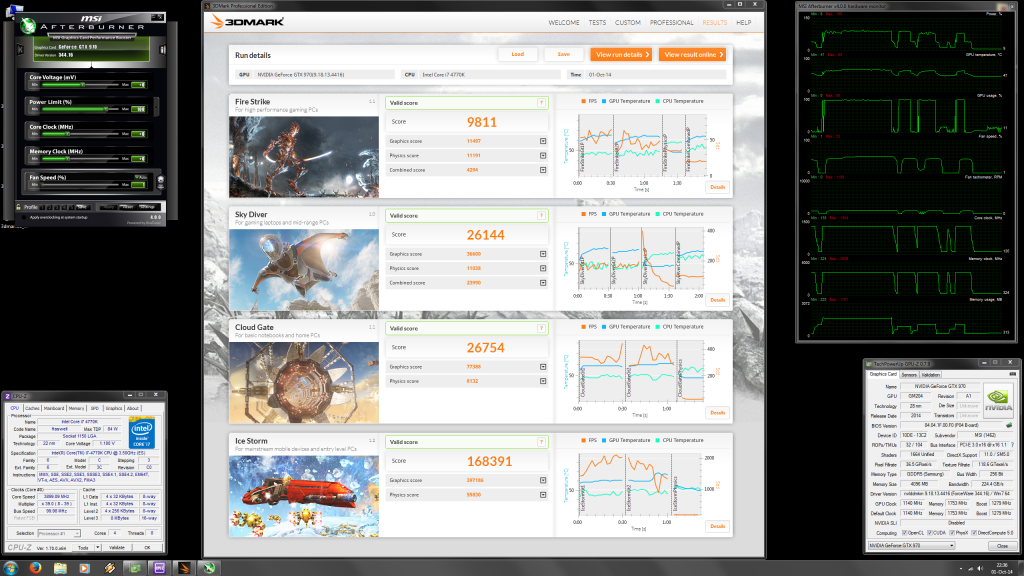This screenshot has height=576, width=1024.
Task: Toggle the OpenCL checkbox in GPU-Z
Action: [x=904, y=532]
